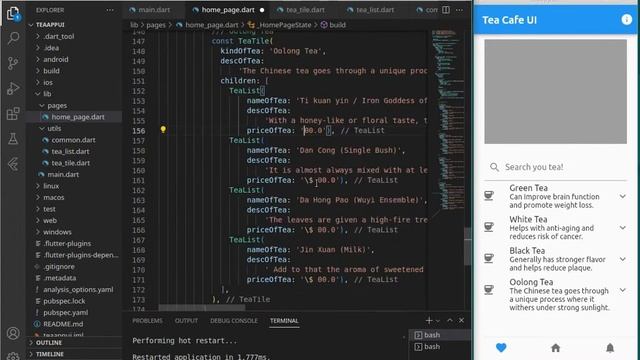This screenshot has width=640, height=360.
Task: Select the home_page.dart editor tab
Action: [x=227, y=10]
